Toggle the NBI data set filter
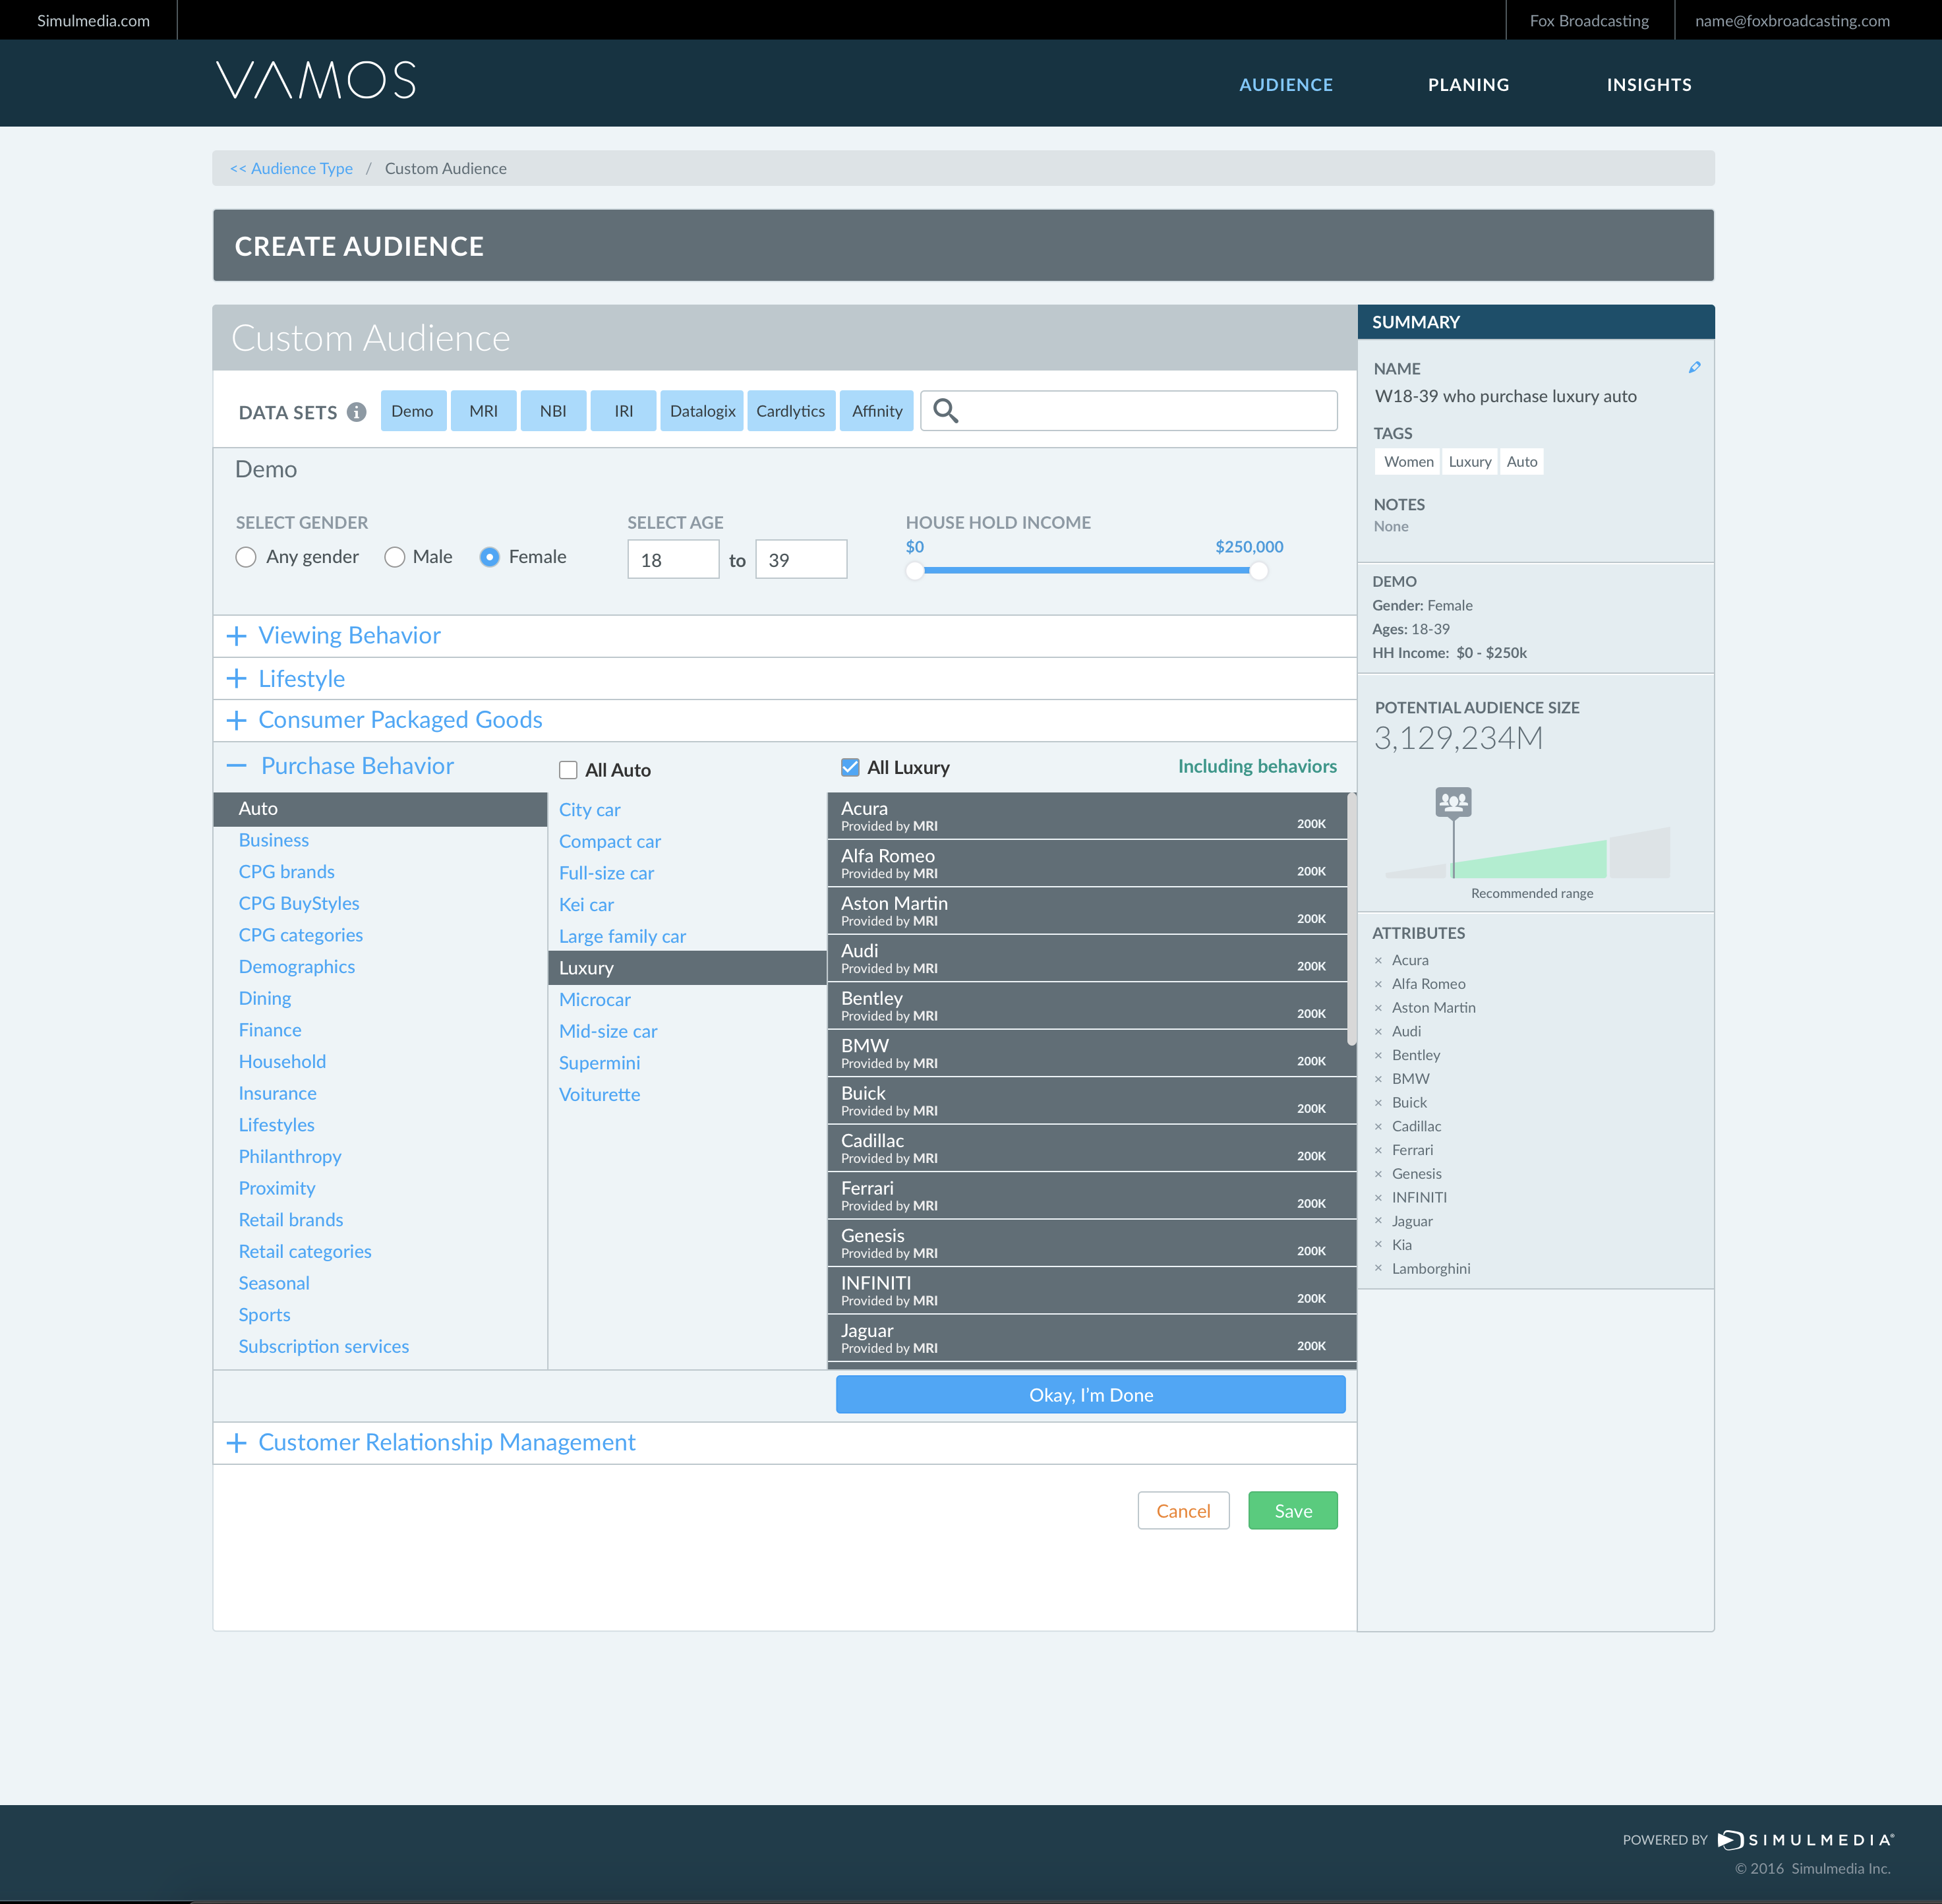 [553, 411]
